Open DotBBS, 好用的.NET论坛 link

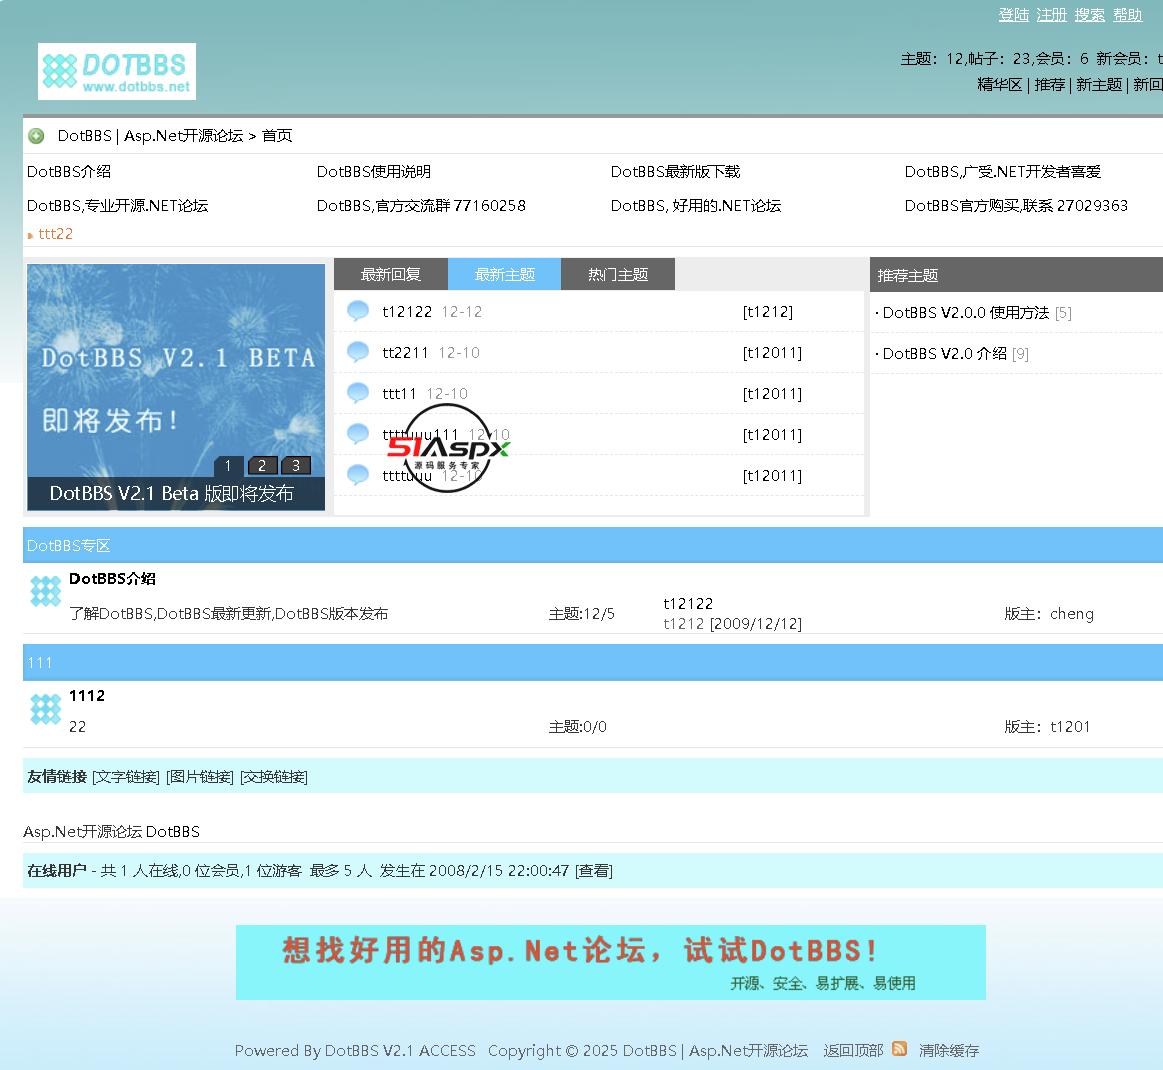696,205
